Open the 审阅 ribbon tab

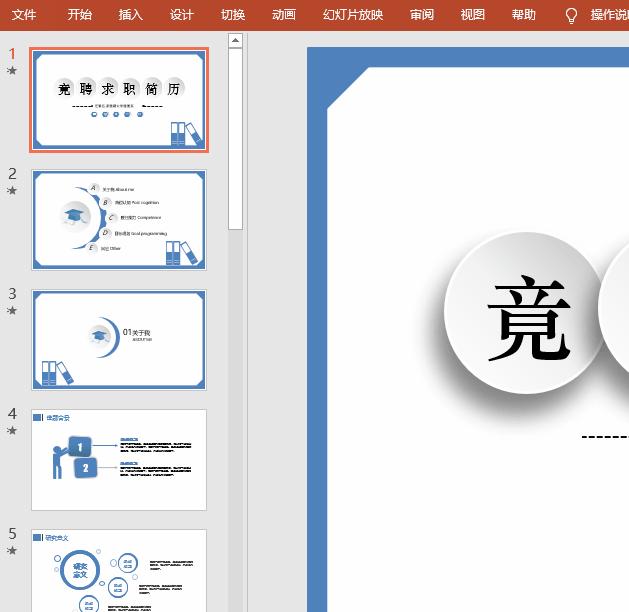coord(422,15)
